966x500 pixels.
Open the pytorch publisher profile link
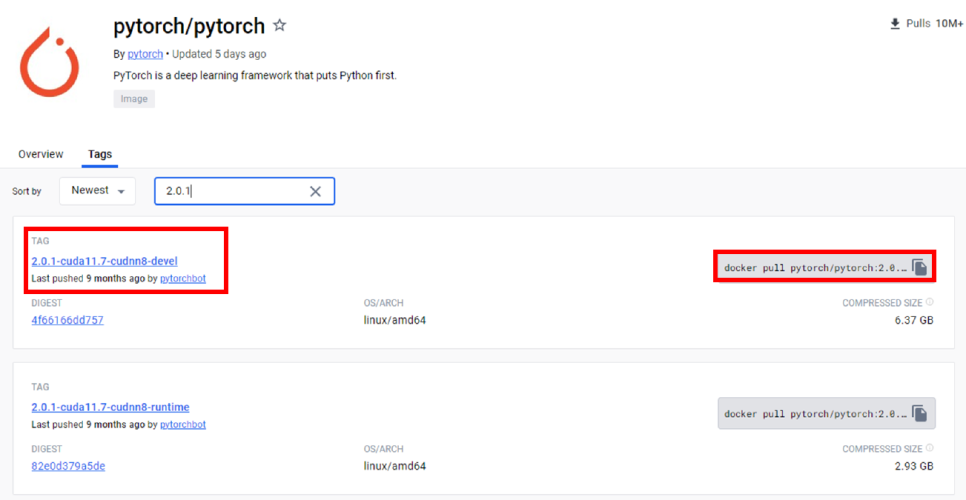[x=145, y=54]
